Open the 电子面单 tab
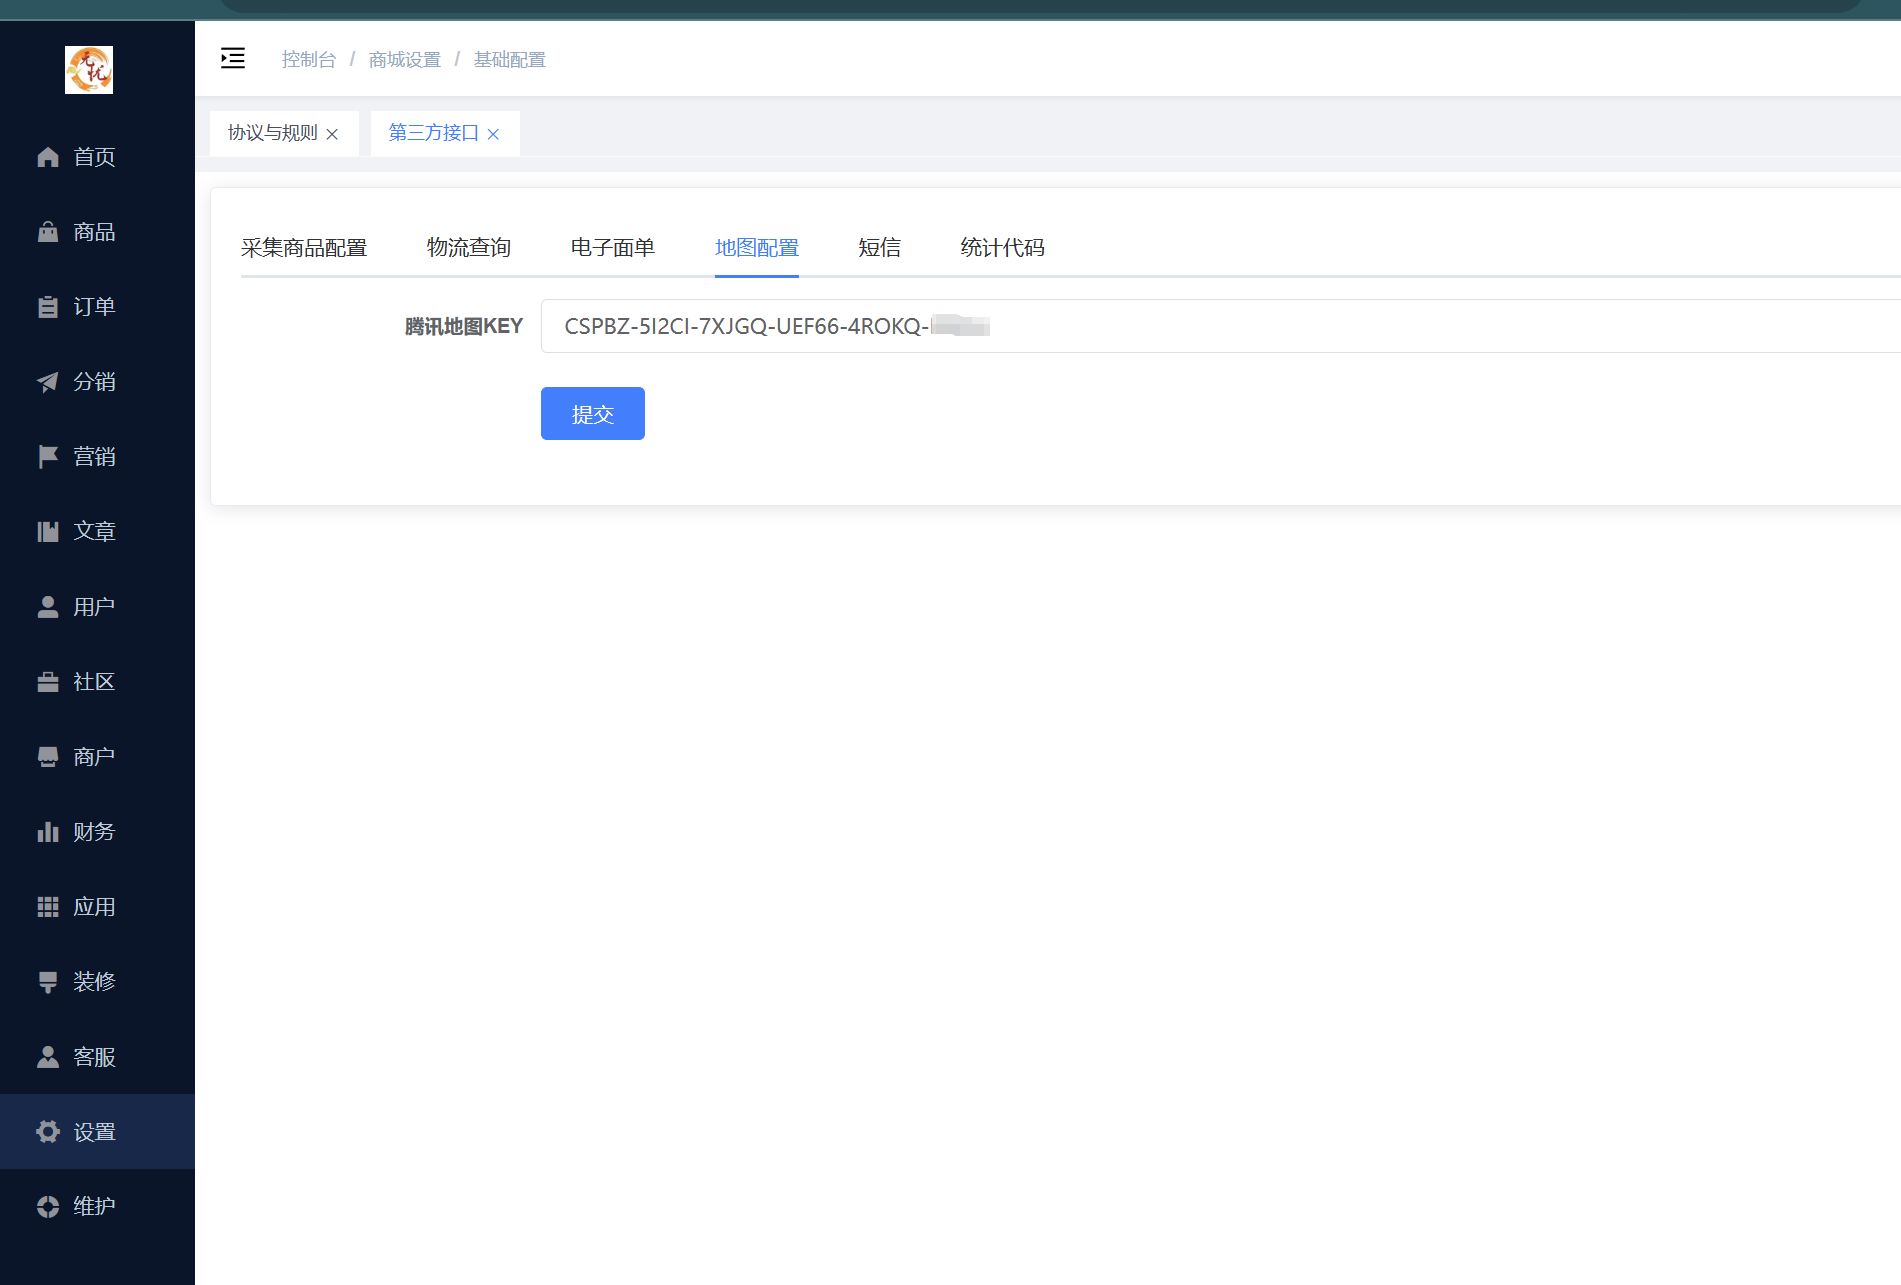 613,248
